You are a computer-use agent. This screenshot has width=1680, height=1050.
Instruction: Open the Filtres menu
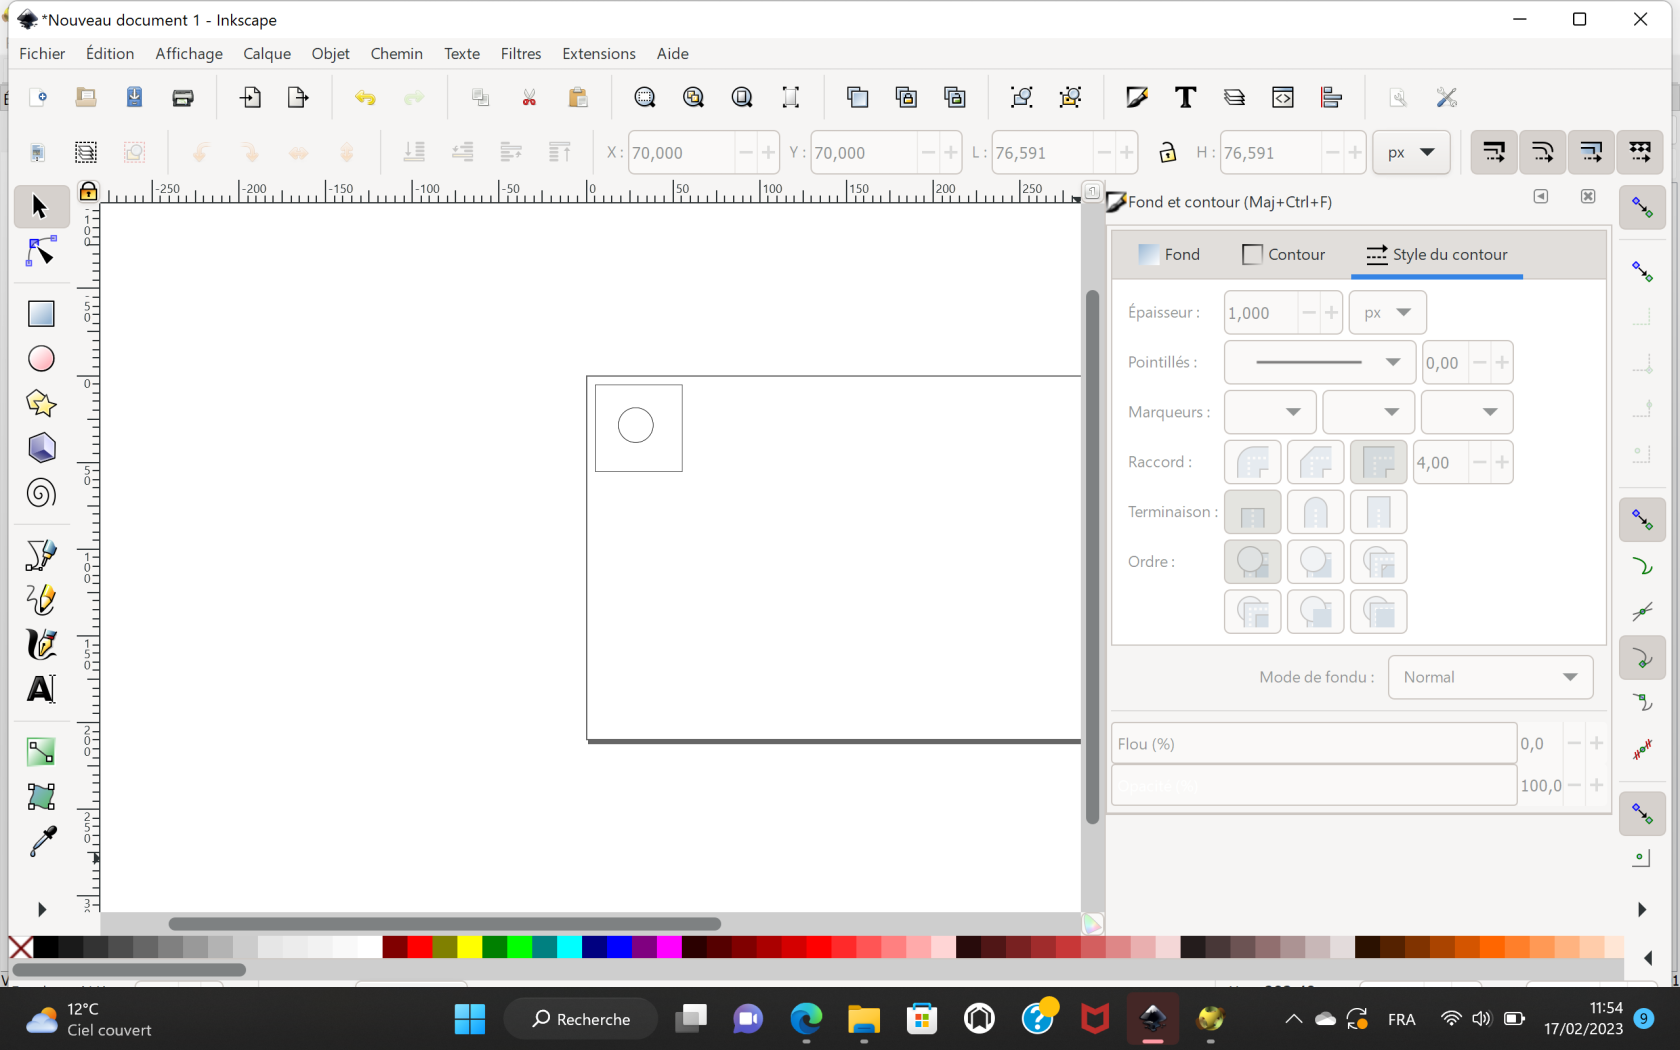pos(521,54)
